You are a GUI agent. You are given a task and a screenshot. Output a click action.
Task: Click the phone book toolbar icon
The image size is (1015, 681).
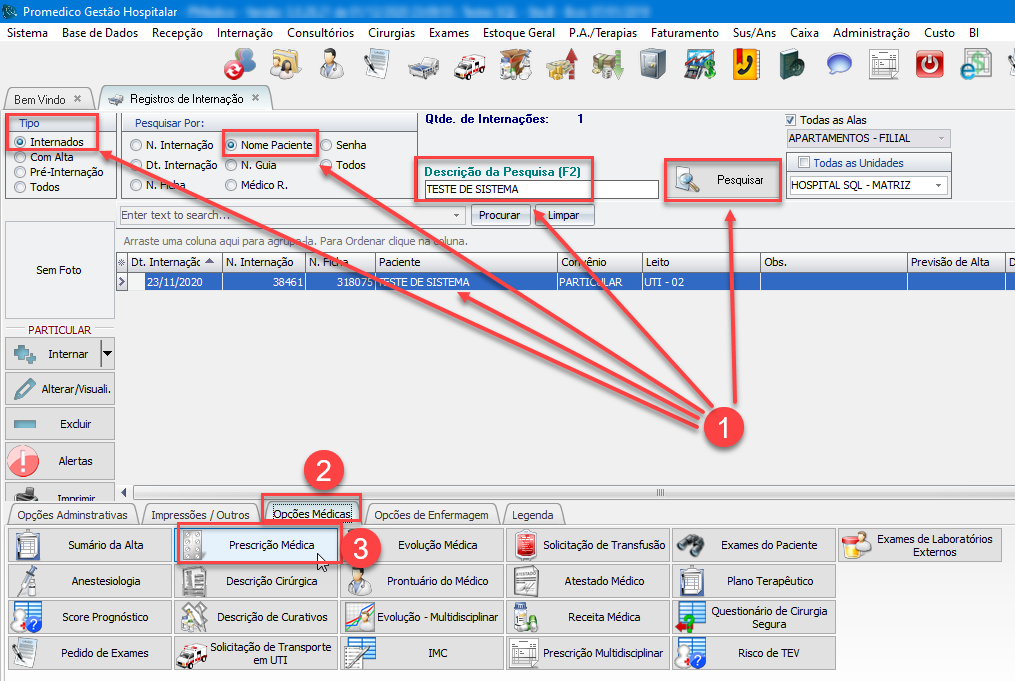click(x=745, y=65)
